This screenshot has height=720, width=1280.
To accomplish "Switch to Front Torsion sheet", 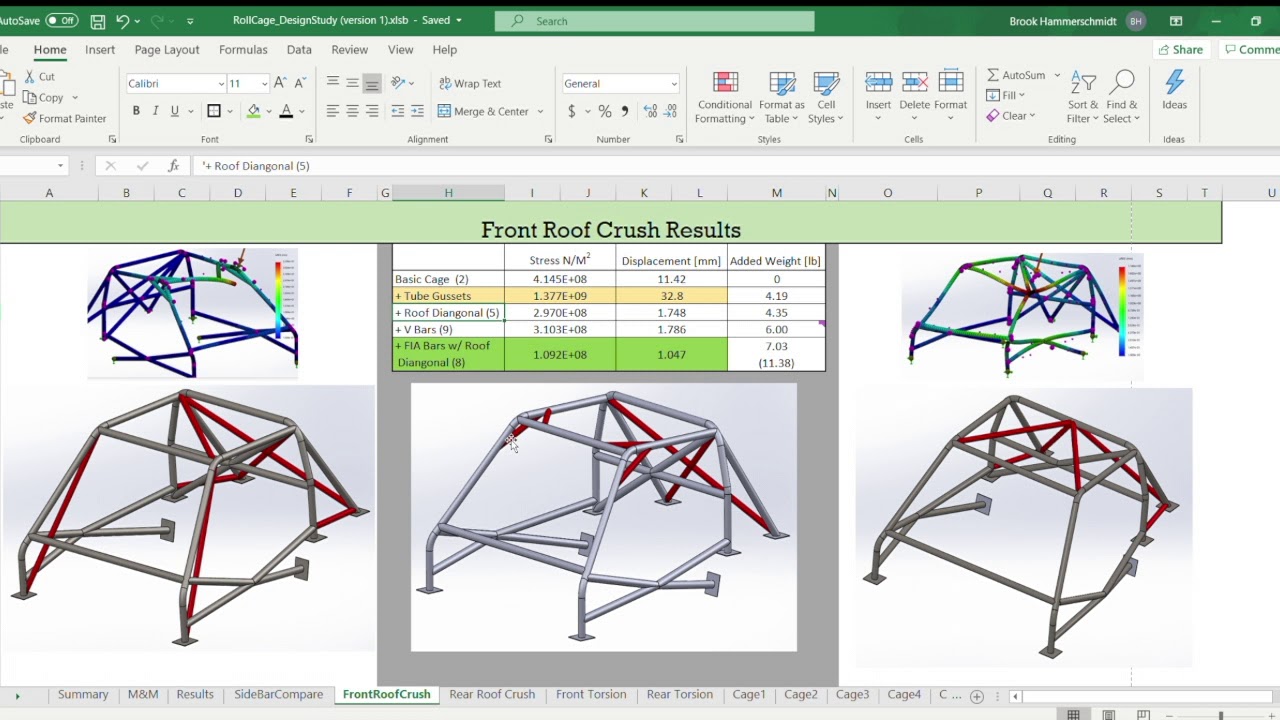I will click(591, 694).
